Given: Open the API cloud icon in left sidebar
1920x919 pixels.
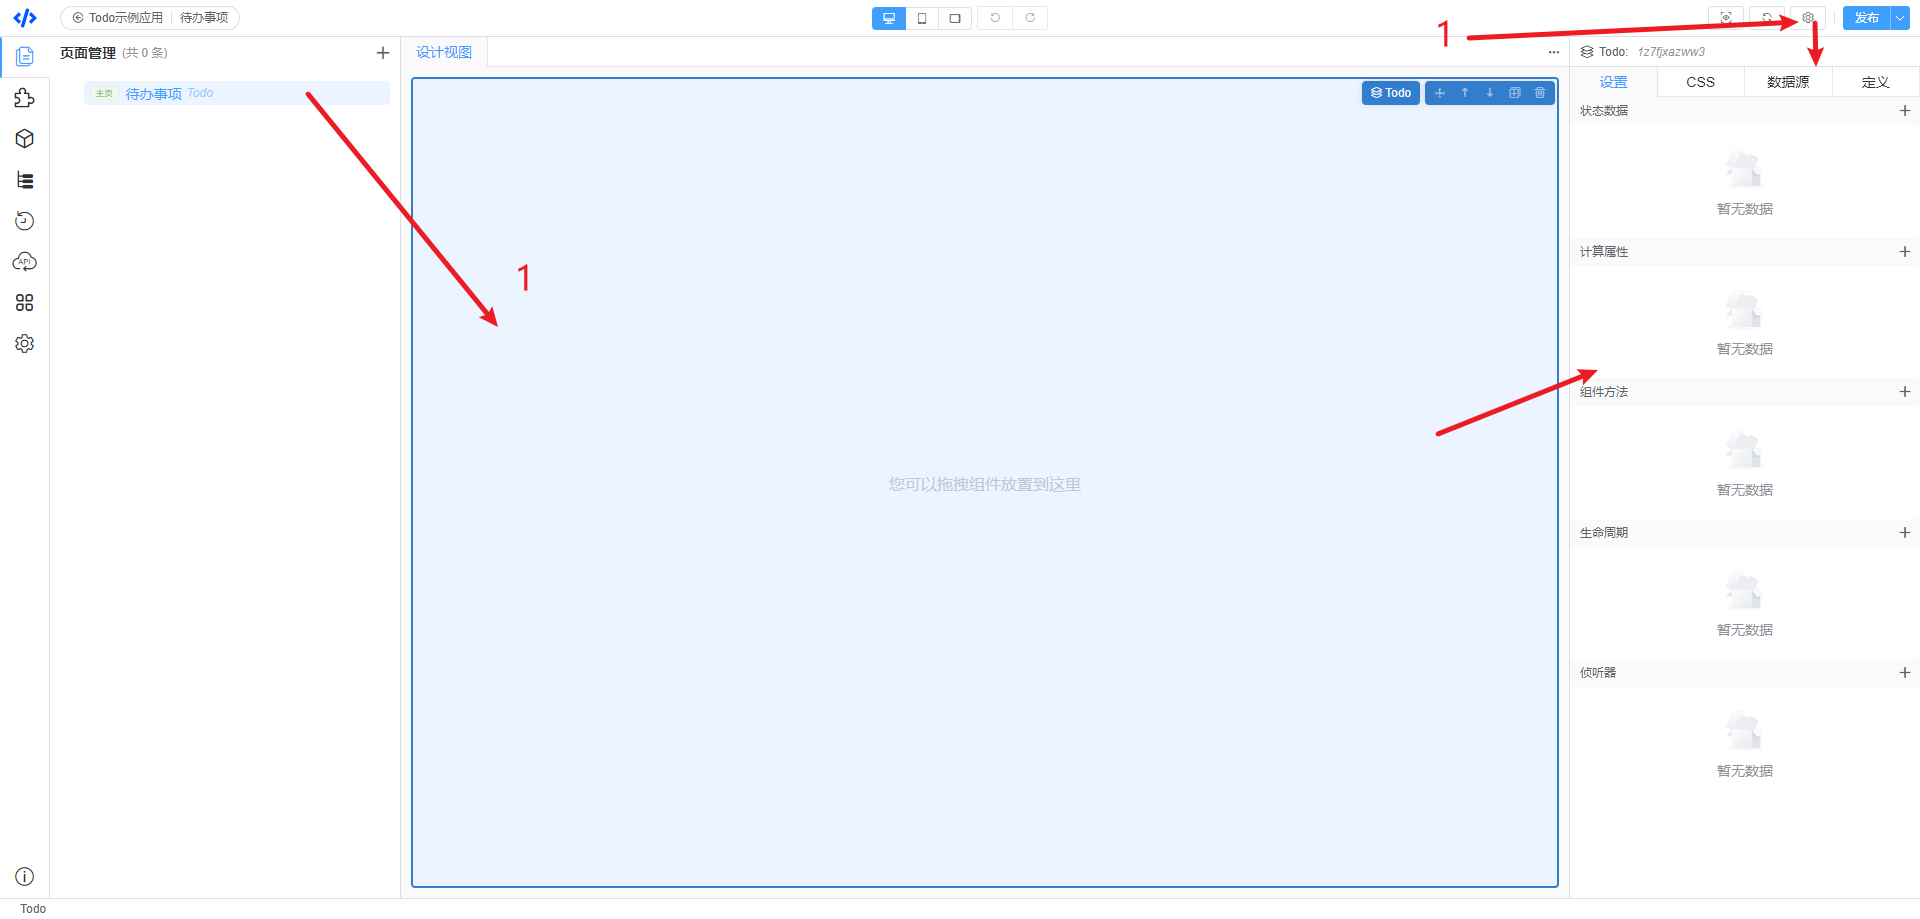Looking at the screenshot, I should click(x=24, y=262).
